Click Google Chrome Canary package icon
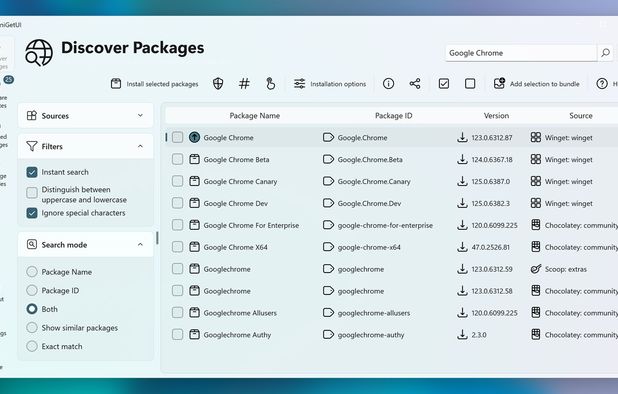 194,181
